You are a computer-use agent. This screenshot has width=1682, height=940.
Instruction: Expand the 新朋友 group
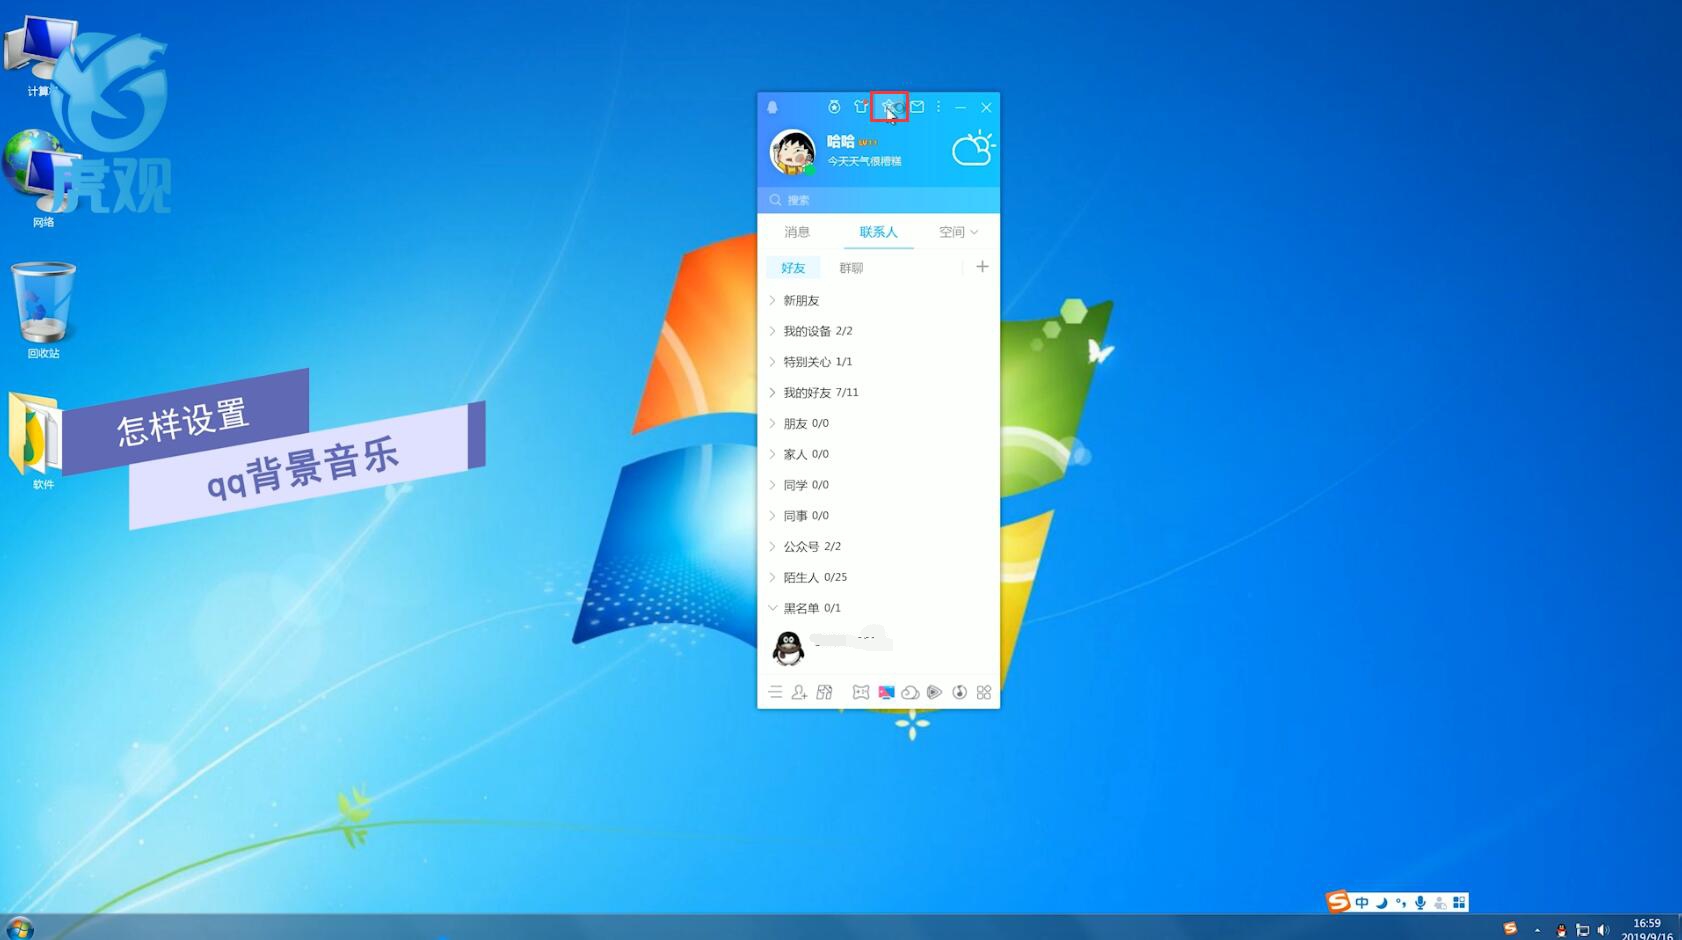[x=878, y=300]
